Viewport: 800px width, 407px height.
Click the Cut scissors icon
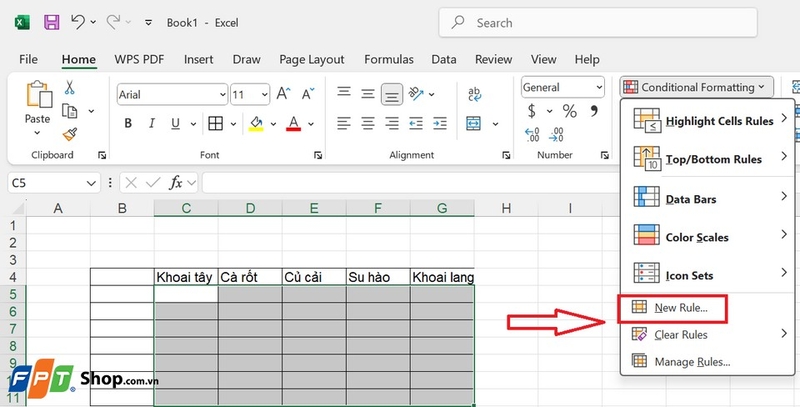(69, 88)
